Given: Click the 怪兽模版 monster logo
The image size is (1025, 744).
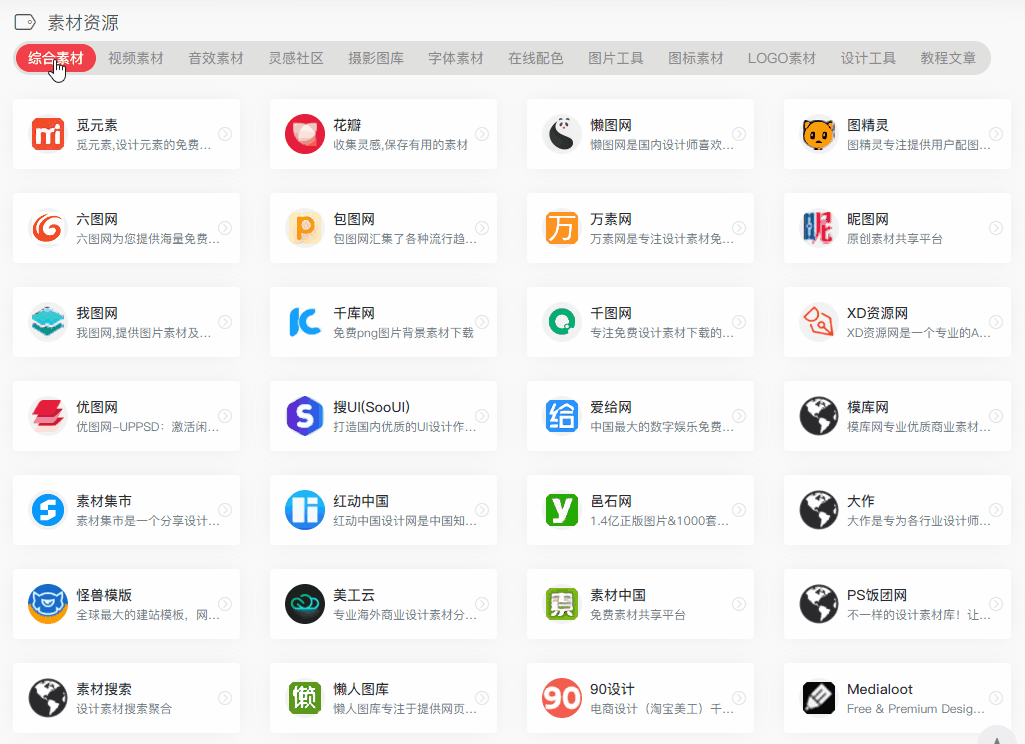Looking at the screenshot, I should (48, 605).
